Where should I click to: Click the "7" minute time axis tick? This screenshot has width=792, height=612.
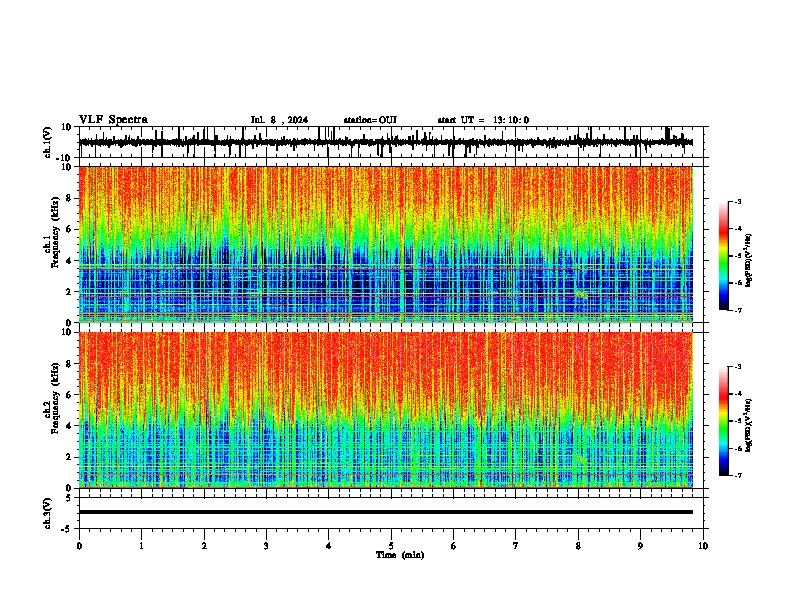(x=516, y=546)
